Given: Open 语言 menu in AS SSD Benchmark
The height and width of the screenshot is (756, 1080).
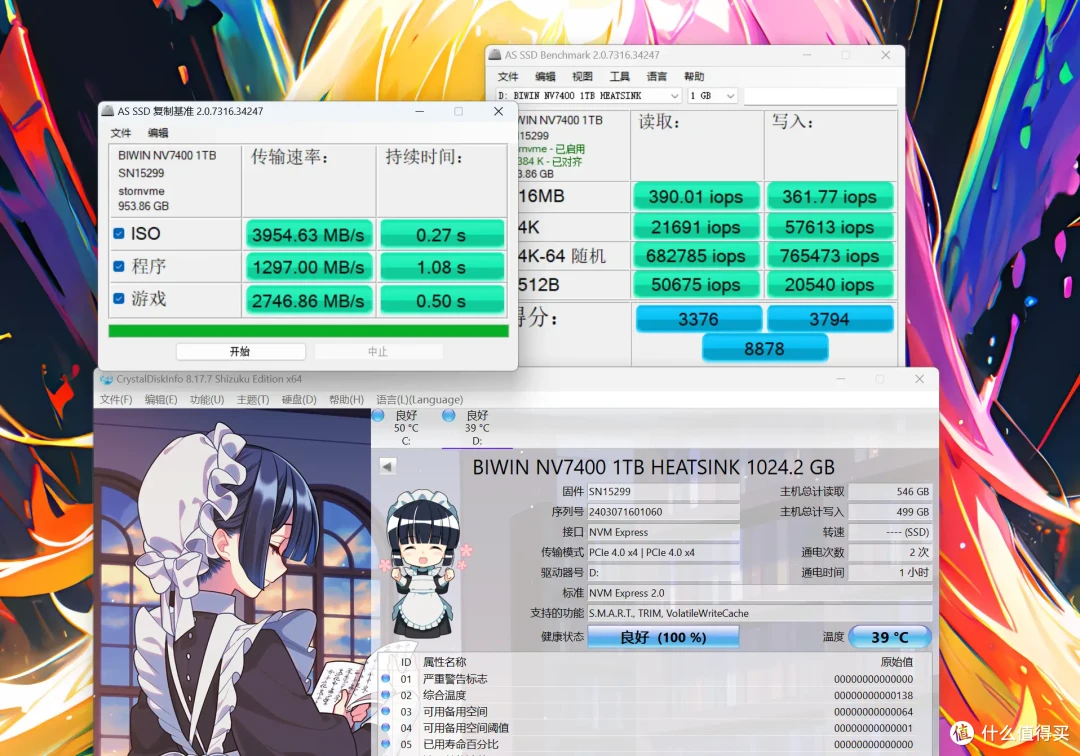Looking at the screenshot, I should coord(656,76).
